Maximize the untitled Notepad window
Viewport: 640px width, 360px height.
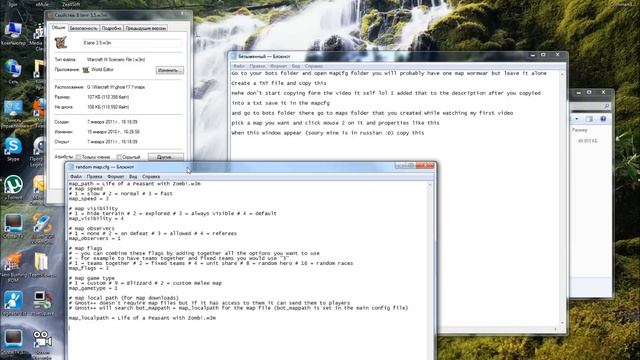click(x=543, y=55)
